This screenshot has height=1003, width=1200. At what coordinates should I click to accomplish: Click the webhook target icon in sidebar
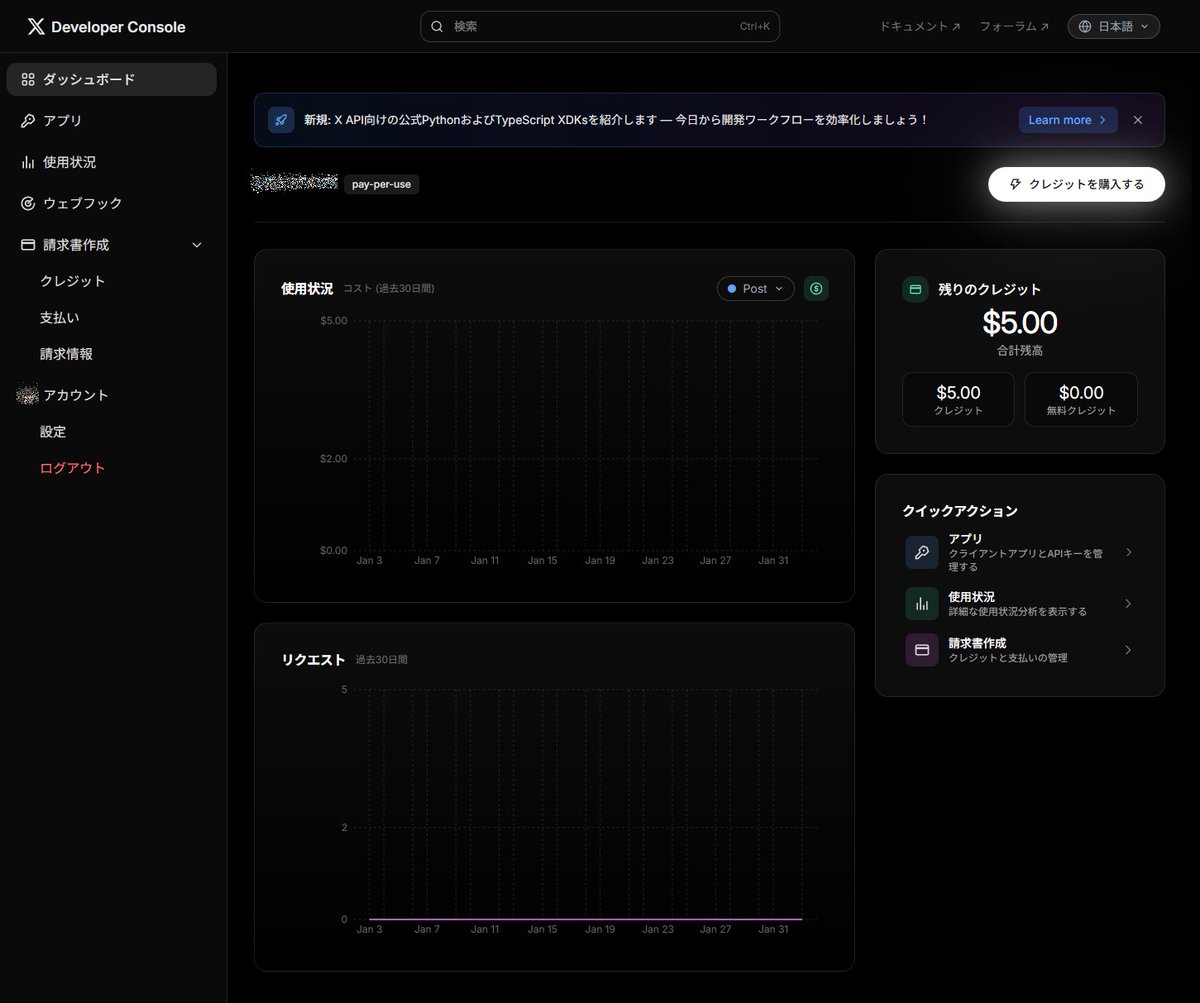pos(28,203)
